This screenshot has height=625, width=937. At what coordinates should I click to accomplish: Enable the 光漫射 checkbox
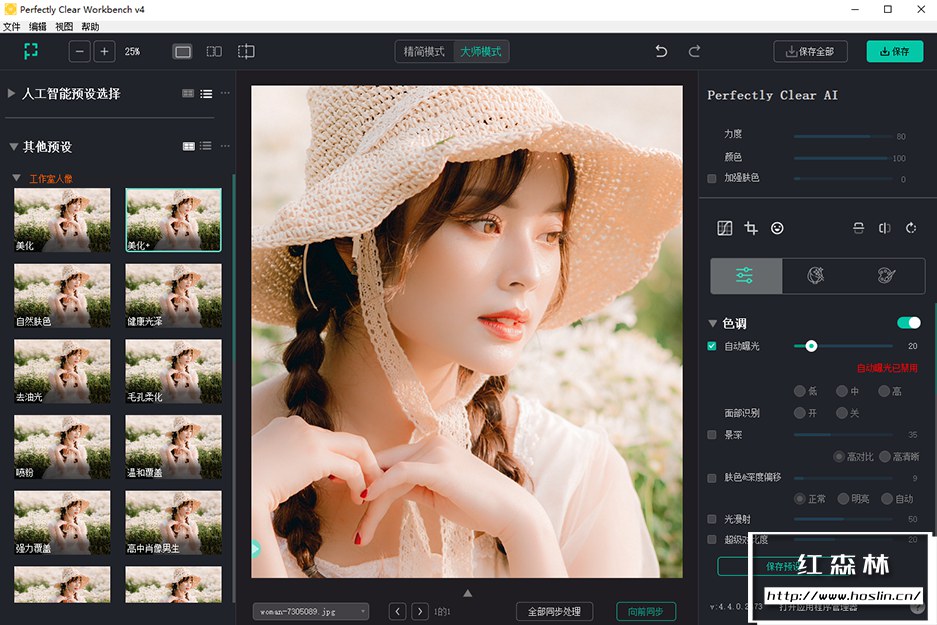[712, 519]
